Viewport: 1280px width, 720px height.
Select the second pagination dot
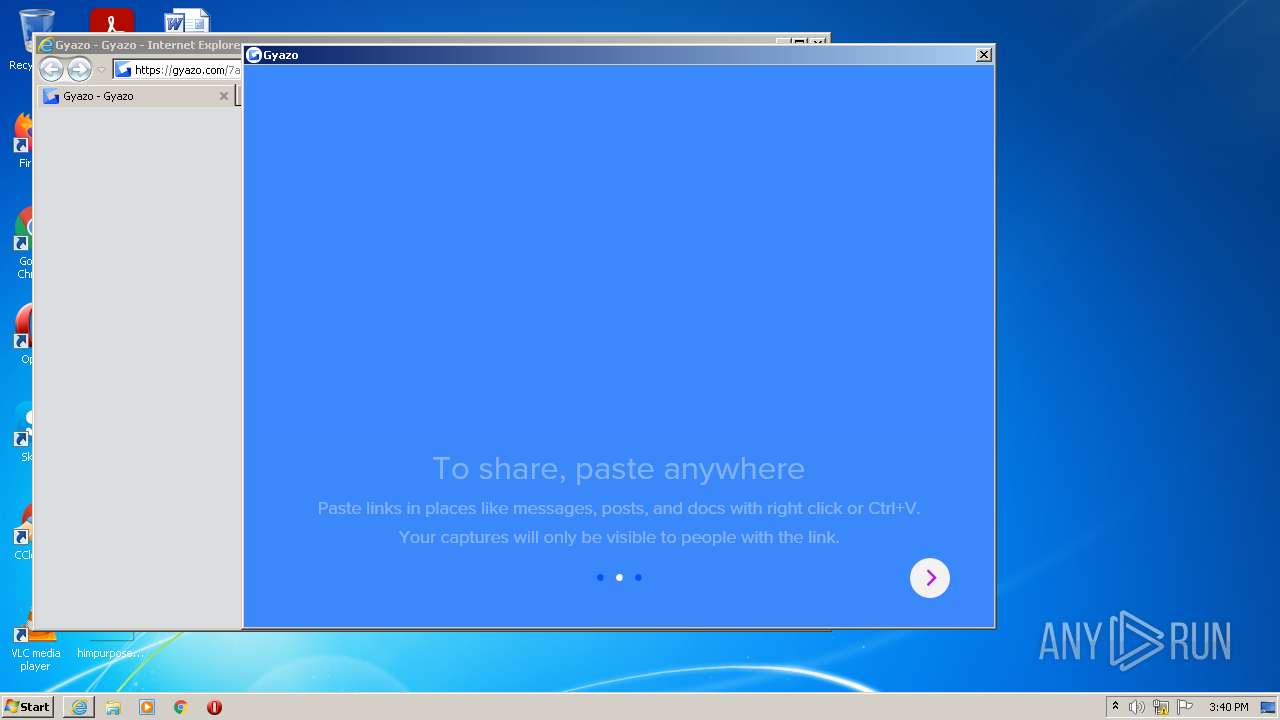[x=619, y=577]
